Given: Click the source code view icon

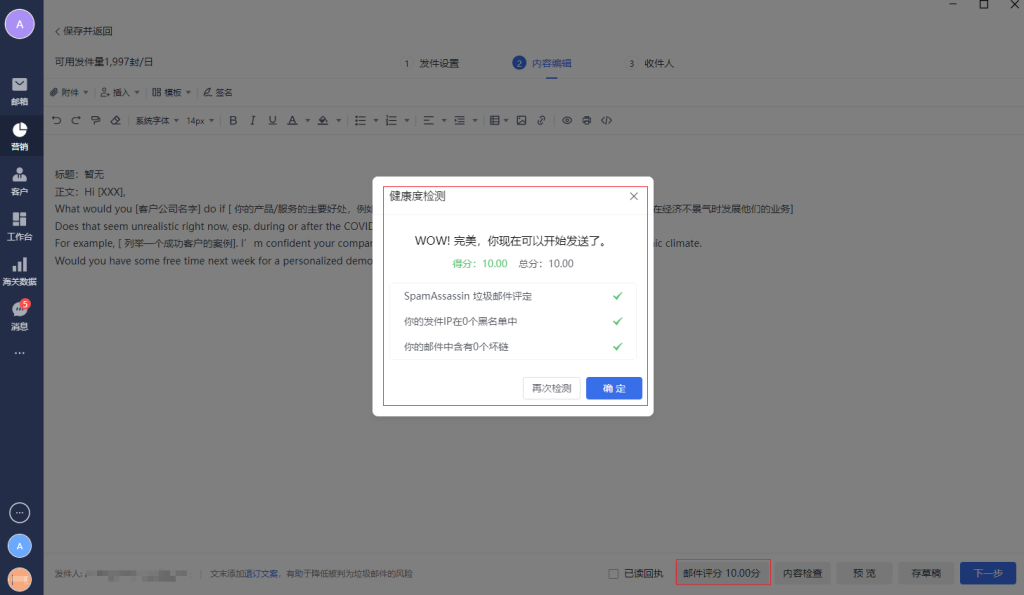Looking at the screenshot, I should coord(606,120).
